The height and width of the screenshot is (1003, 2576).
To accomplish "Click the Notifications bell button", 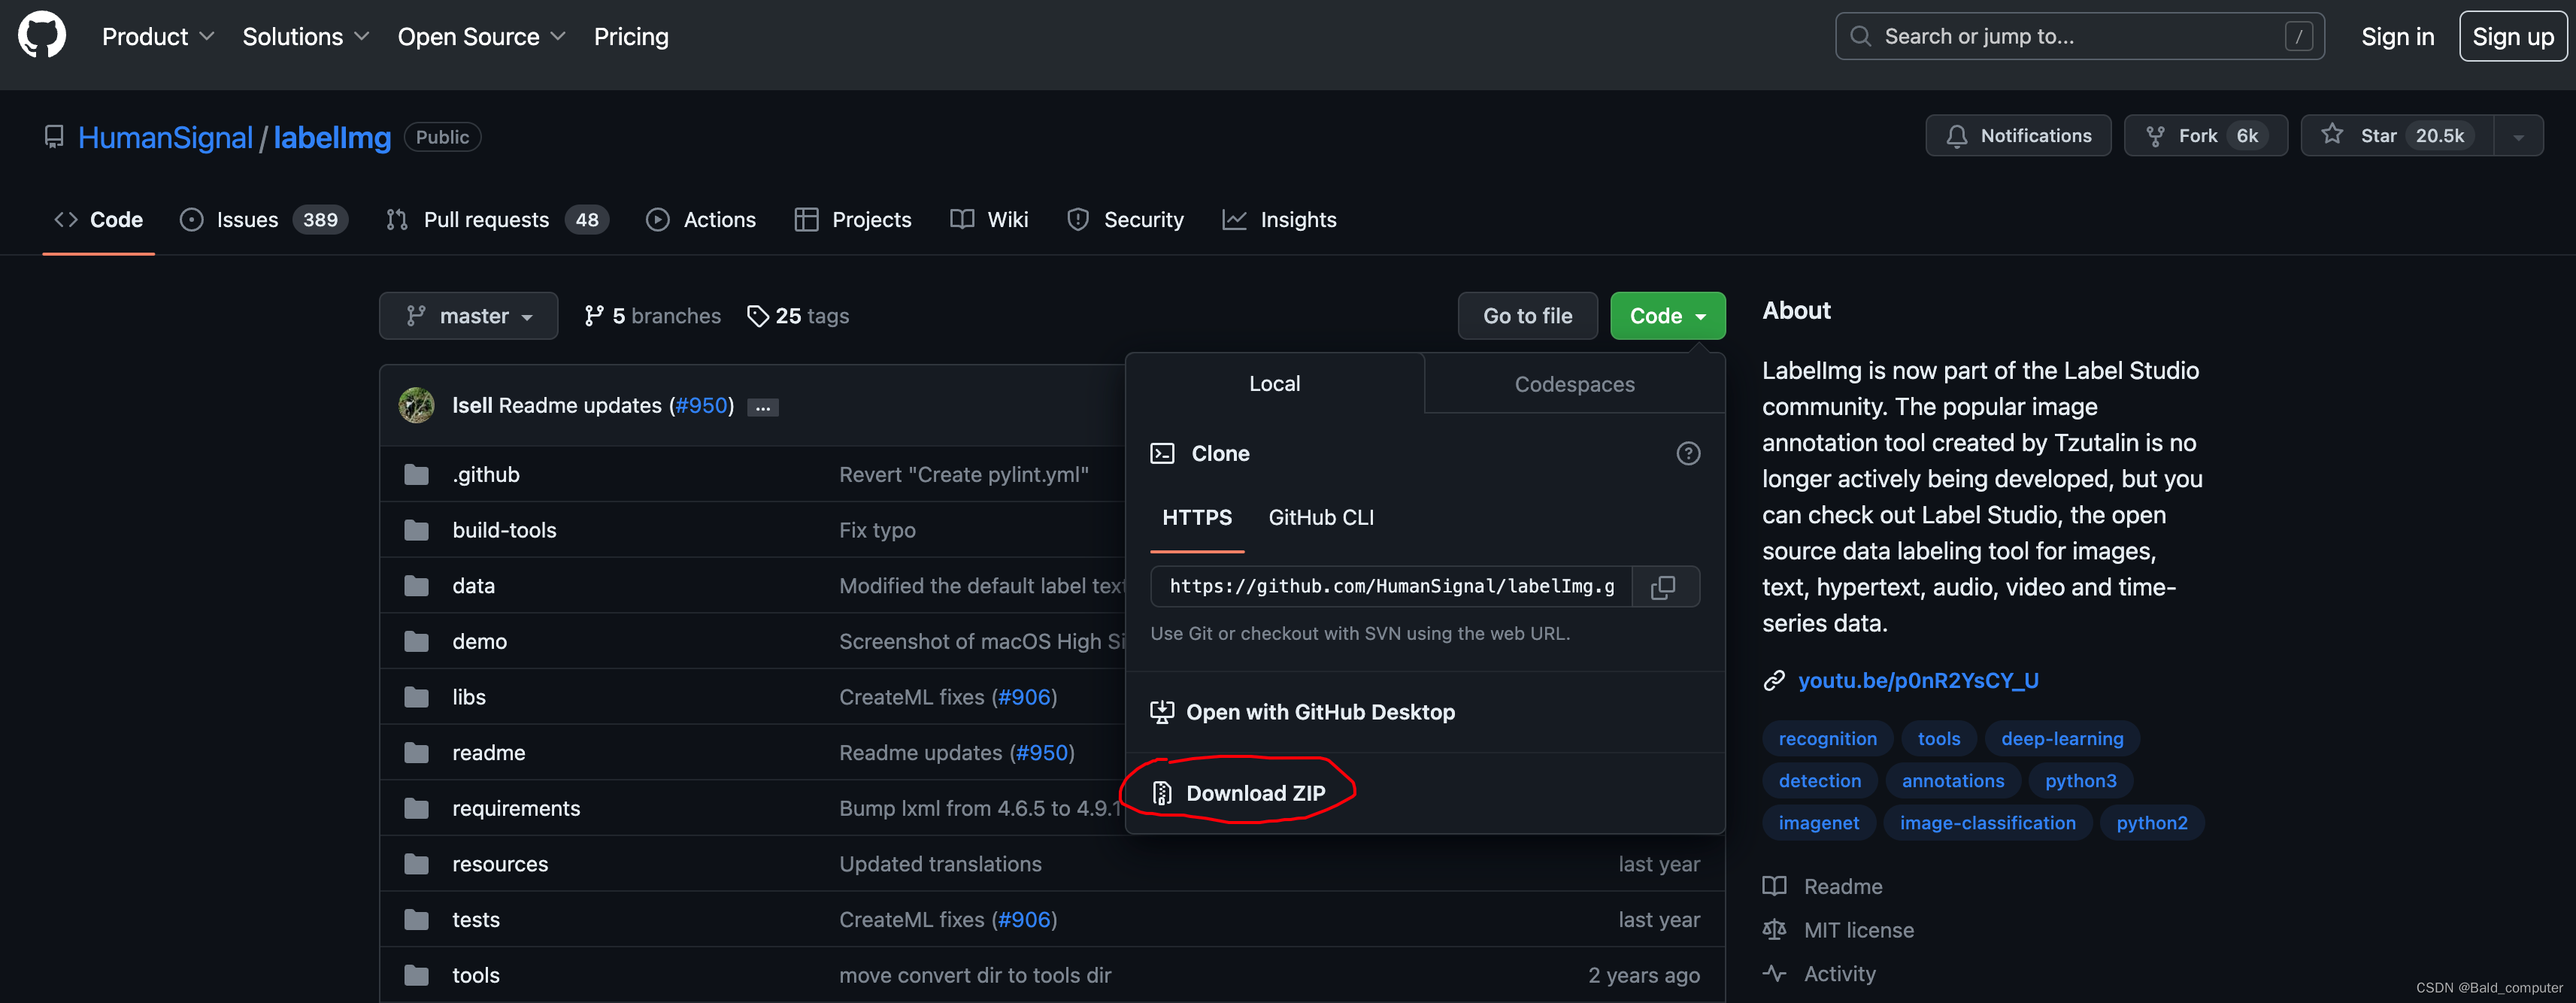I will 2017,136.
